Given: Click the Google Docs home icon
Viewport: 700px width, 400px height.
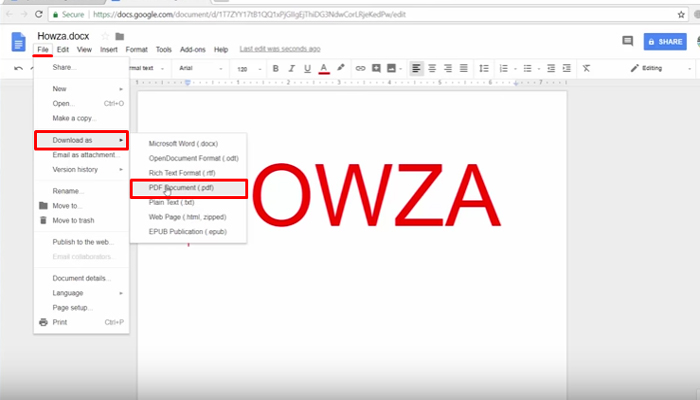Looking at the screenshot, I should pyautogui.click(x=18, y=42).
